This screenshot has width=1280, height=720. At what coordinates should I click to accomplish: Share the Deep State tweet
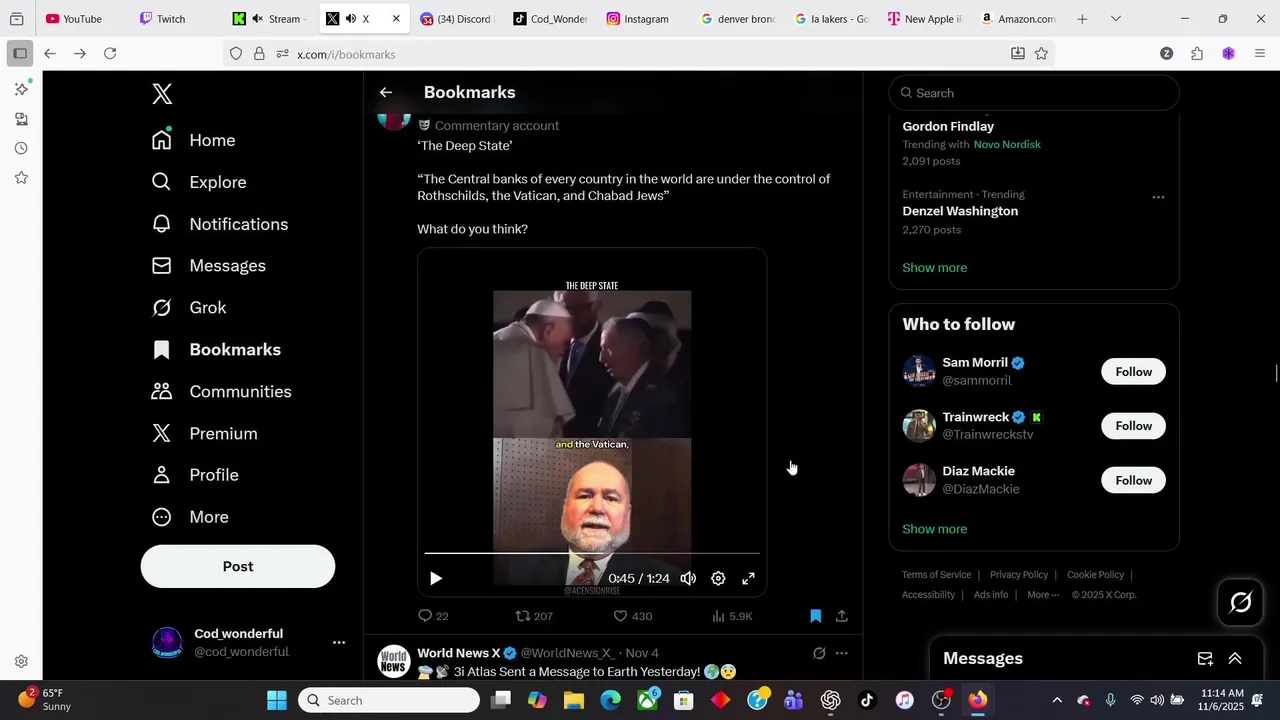842,616
